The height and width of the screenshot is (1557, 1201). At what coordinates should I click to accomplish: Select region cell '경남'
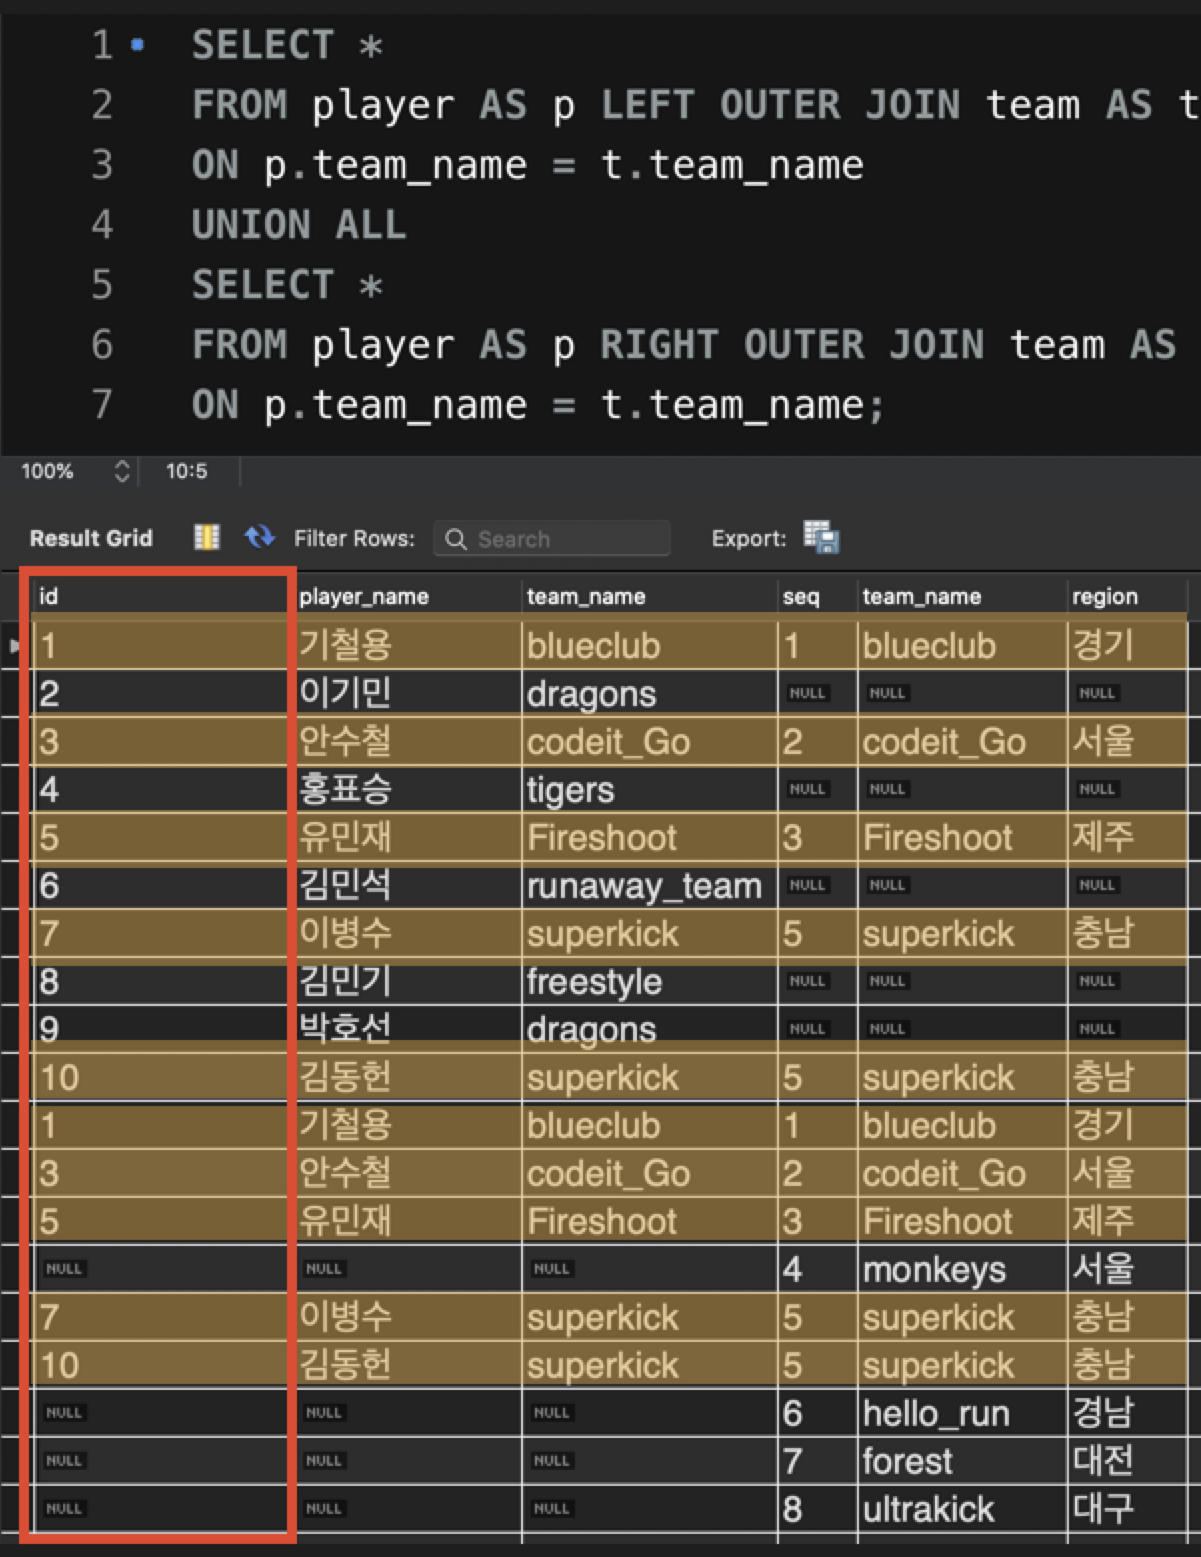pyautogui.click(x=1127, y=1413)
